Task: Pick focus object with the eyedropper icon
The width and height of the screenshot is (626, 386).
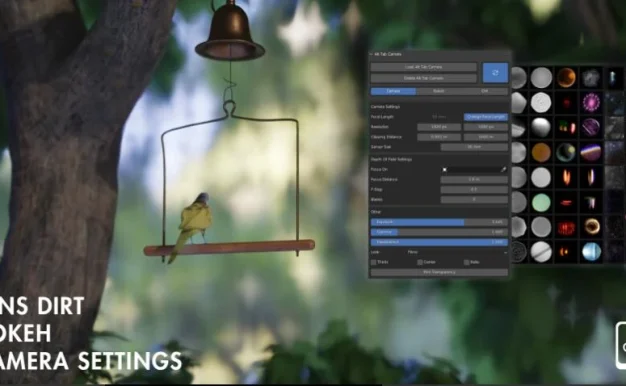Action: pos(503,169)
